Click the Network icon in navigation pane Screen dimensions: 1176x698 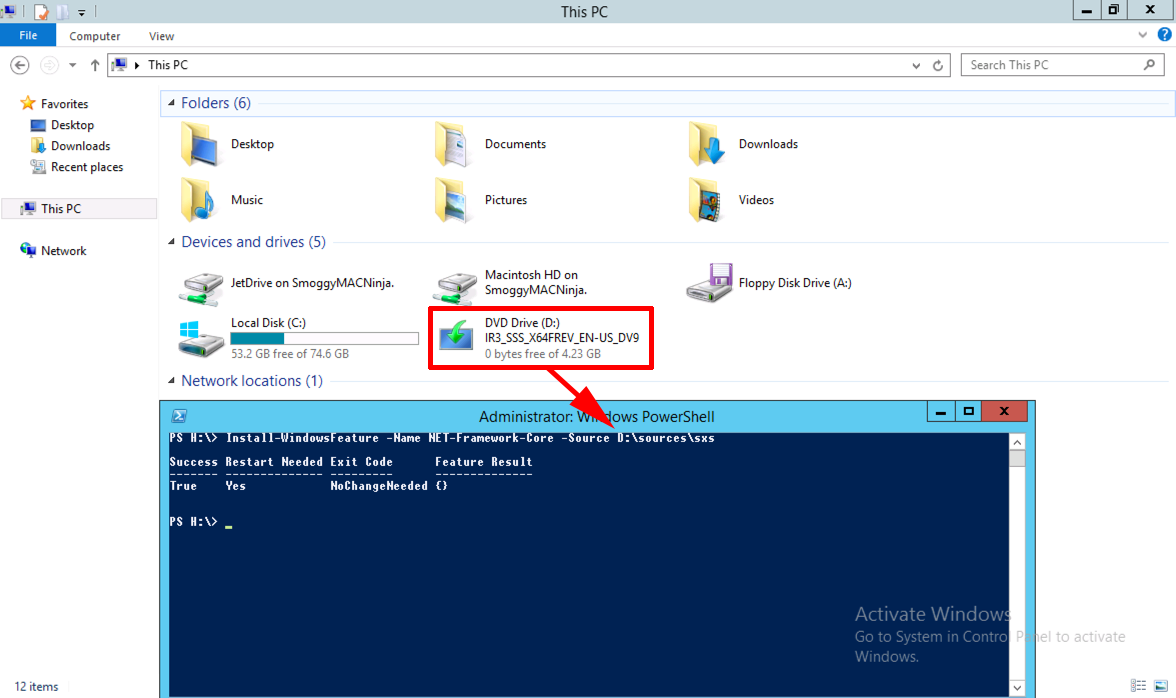pyautogui.click(x=28, y=250)
